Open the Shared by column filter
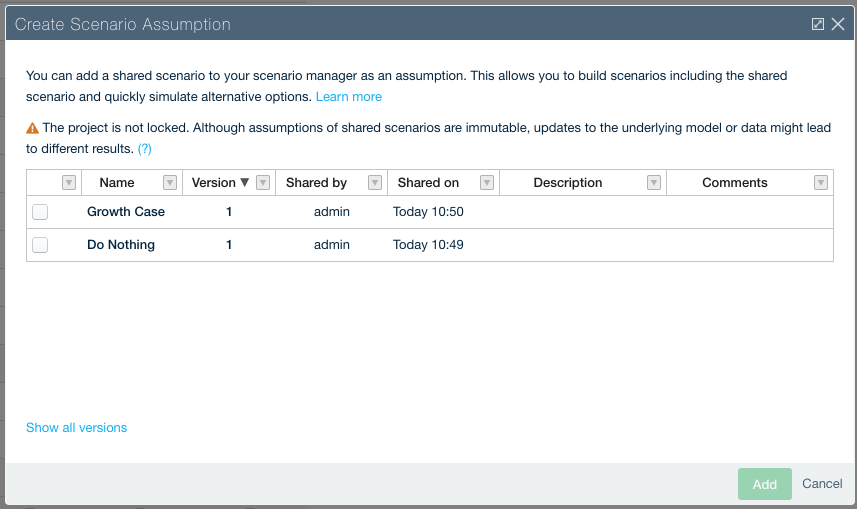 [x=375, y=183]
